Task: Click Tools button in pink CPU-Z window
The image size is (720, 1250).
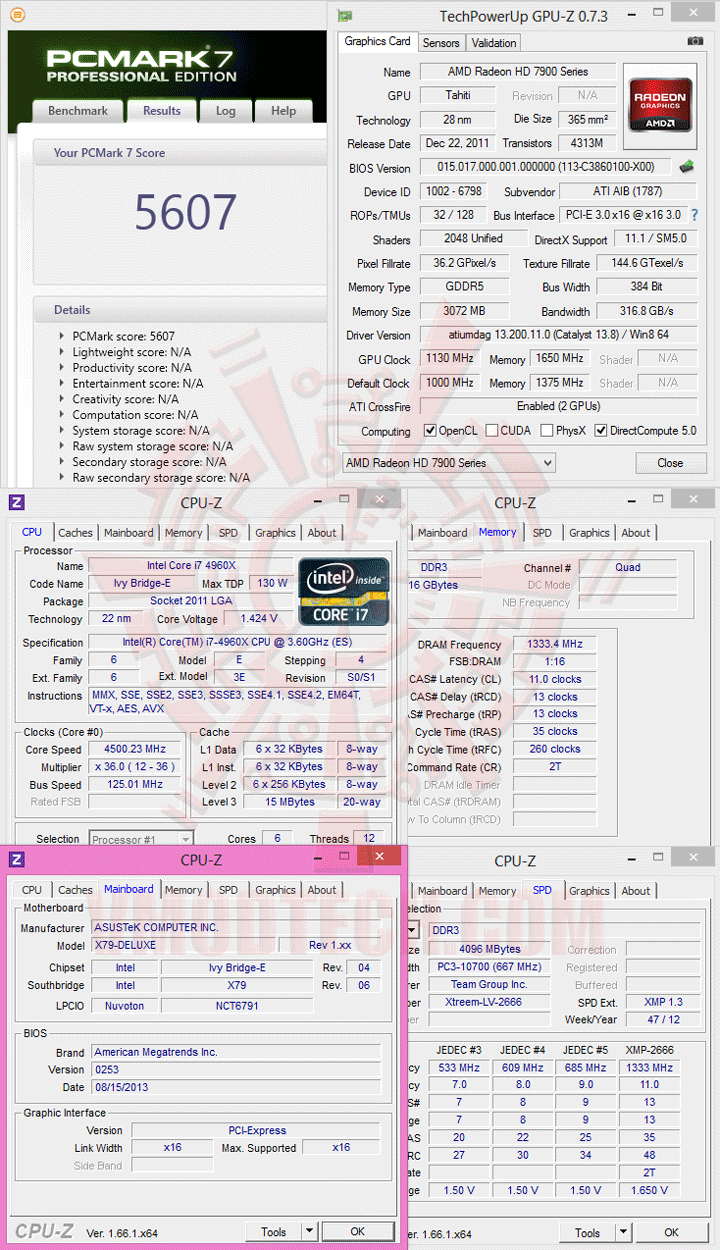Action: click(273, 1232)
